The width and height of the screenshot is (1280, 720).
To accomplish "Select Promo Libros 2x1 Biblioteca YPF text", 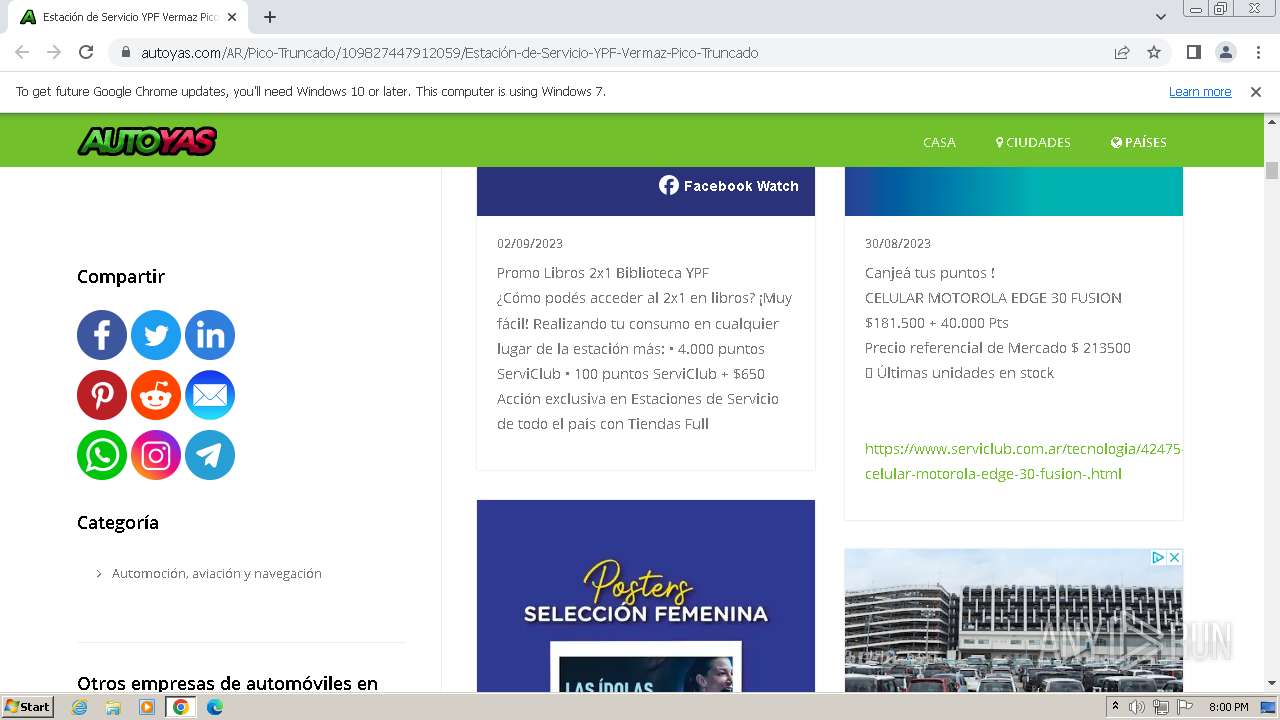I will (x=603, y=273).
